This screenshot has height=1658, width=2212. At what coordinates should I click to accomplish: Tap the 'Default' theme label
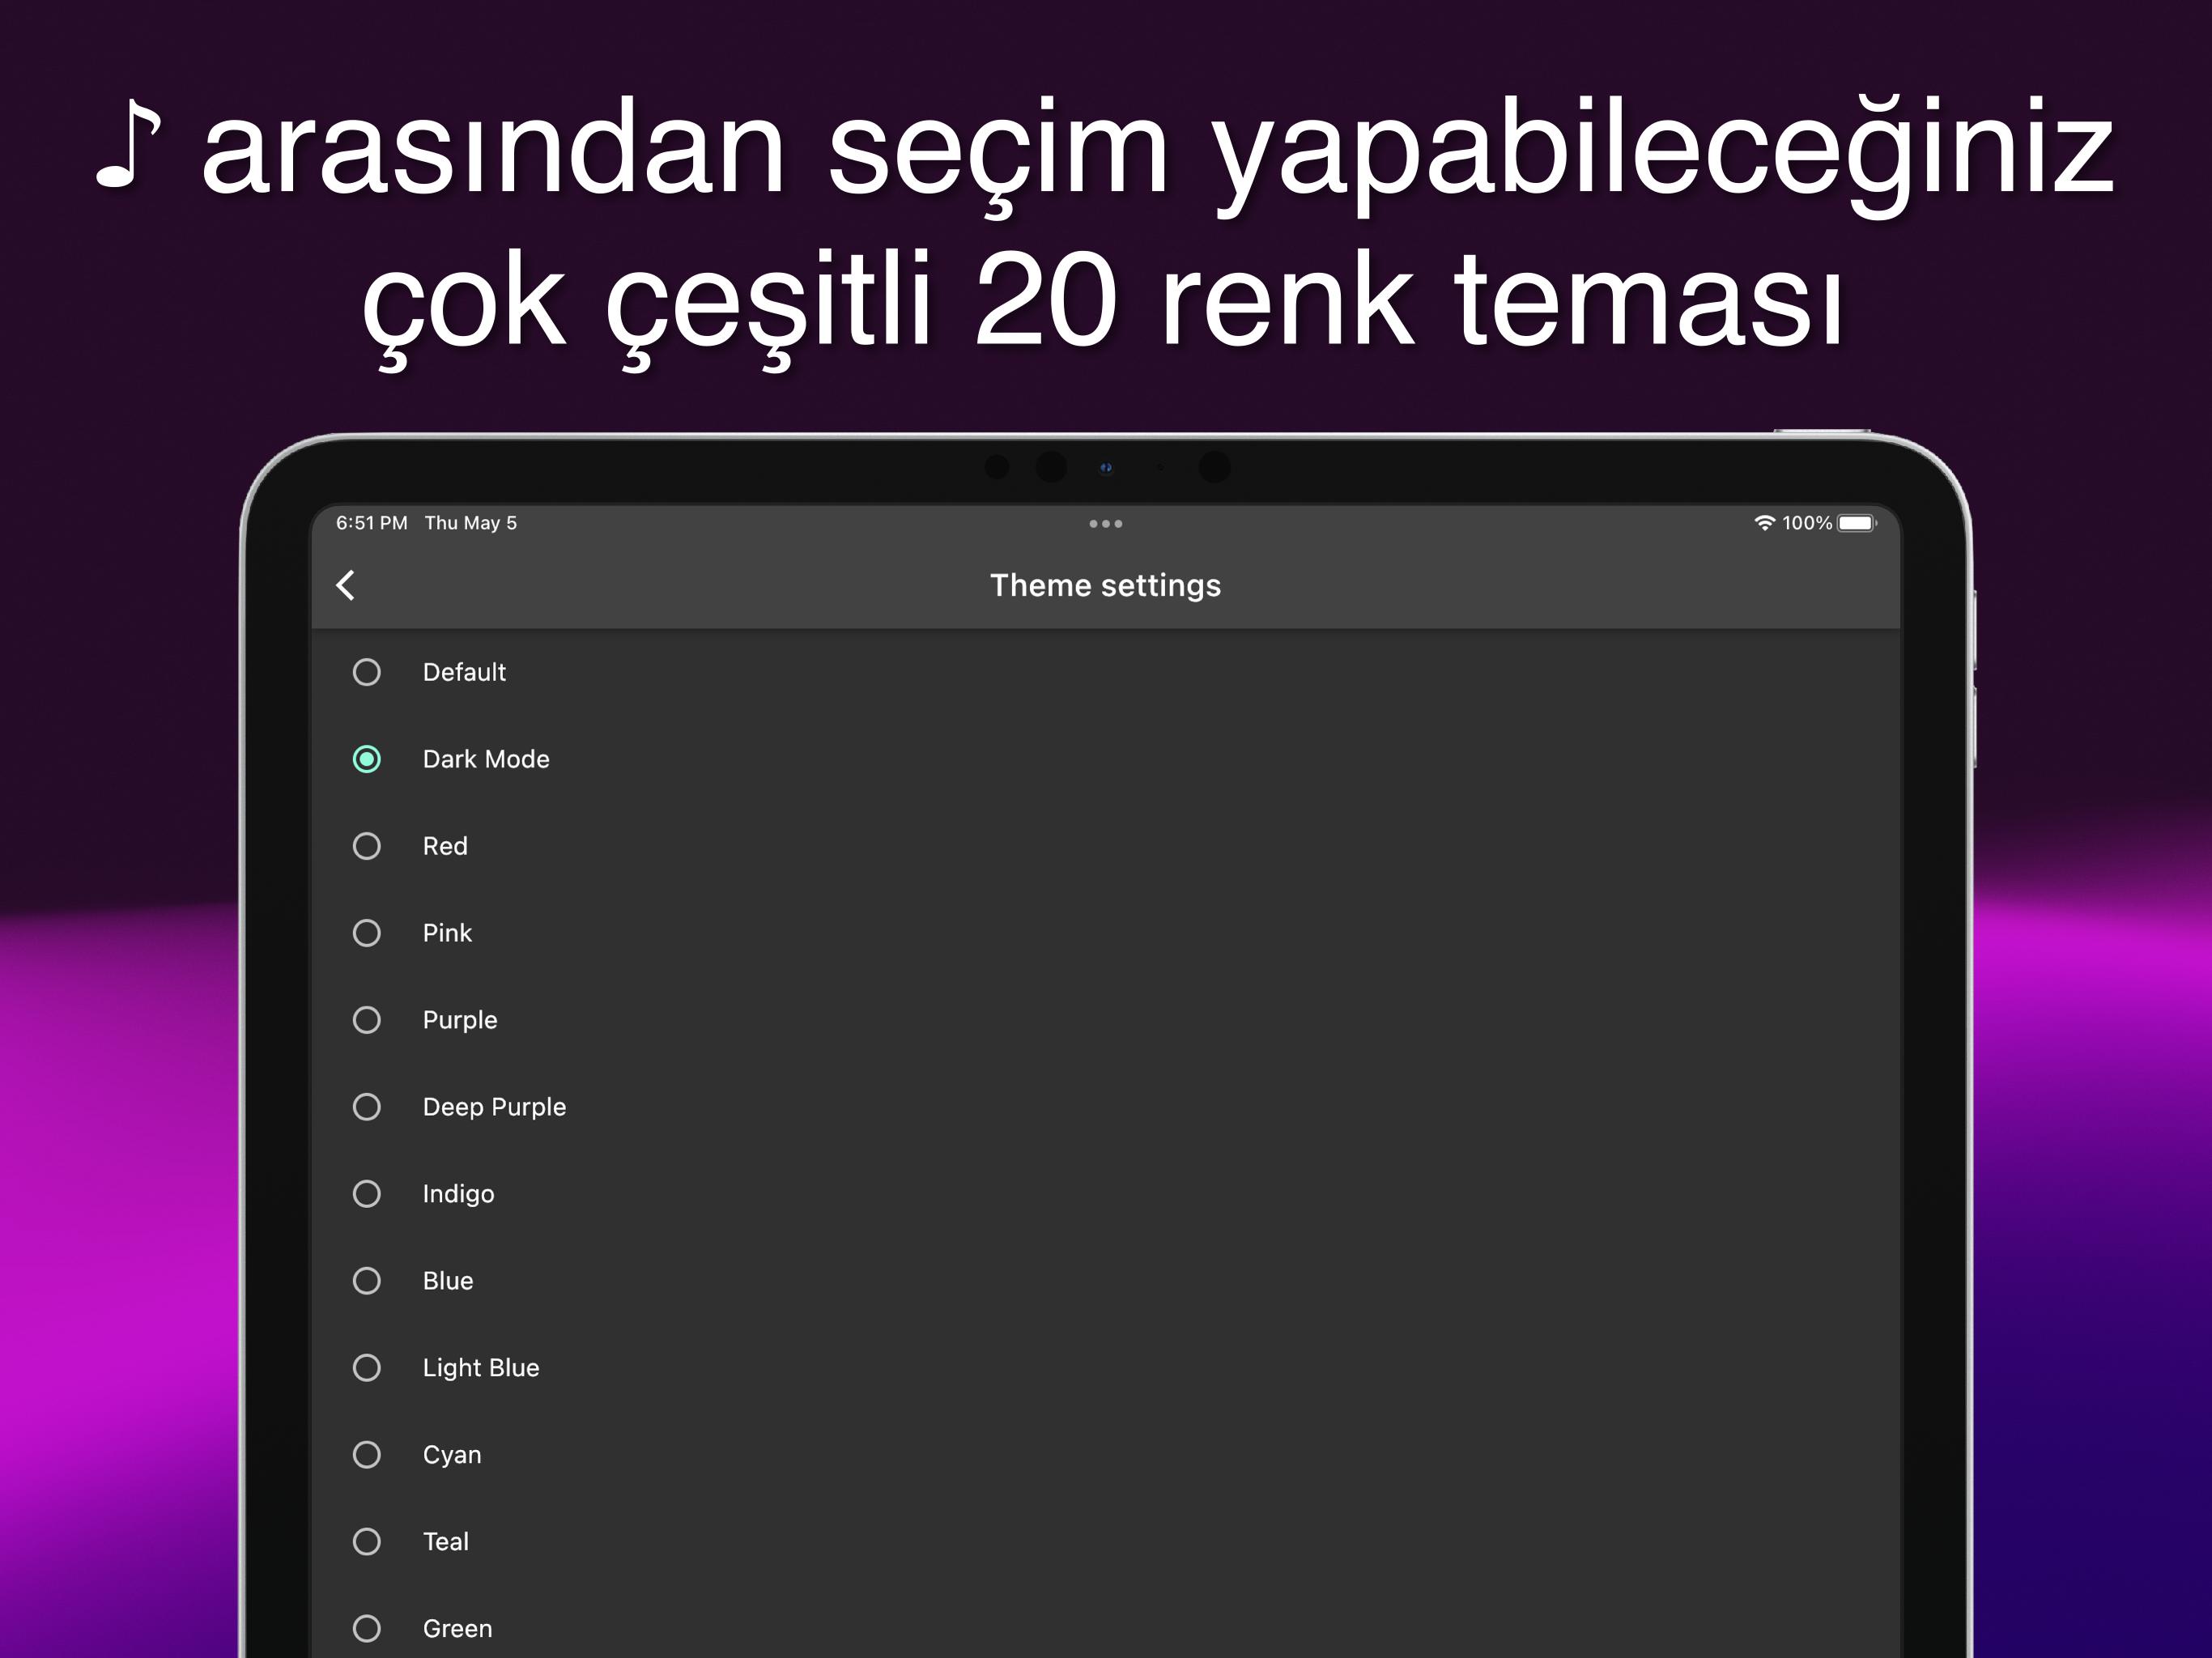464,672
